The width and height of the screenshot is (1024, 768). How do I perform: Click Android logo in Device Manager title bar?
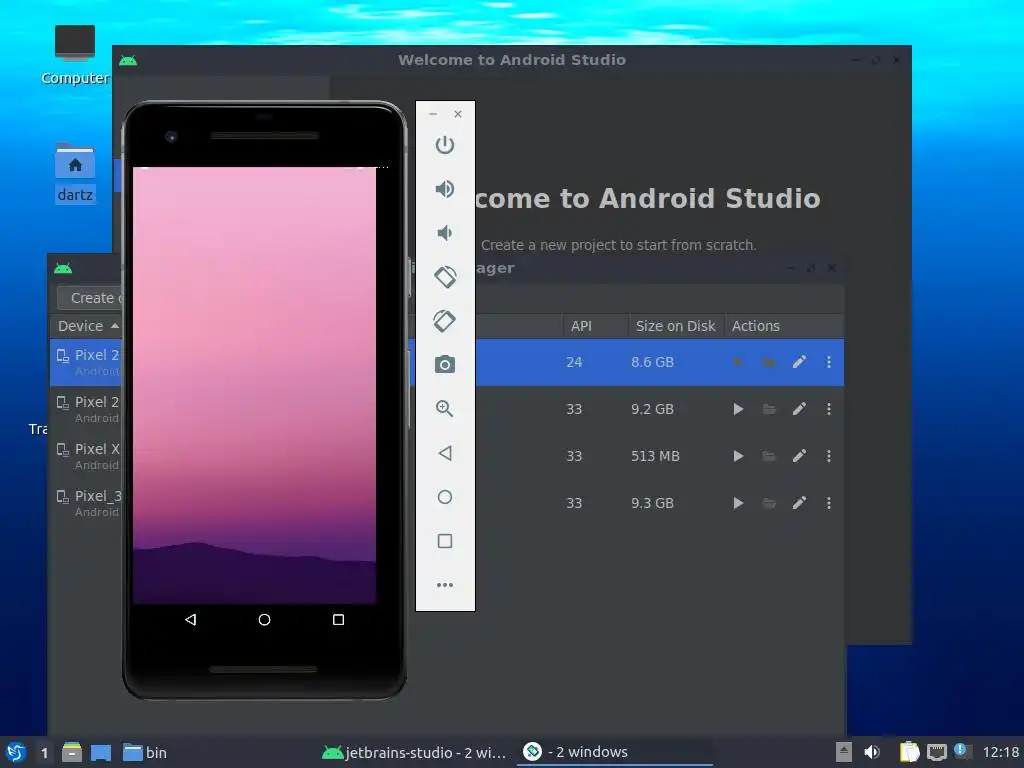63,268
